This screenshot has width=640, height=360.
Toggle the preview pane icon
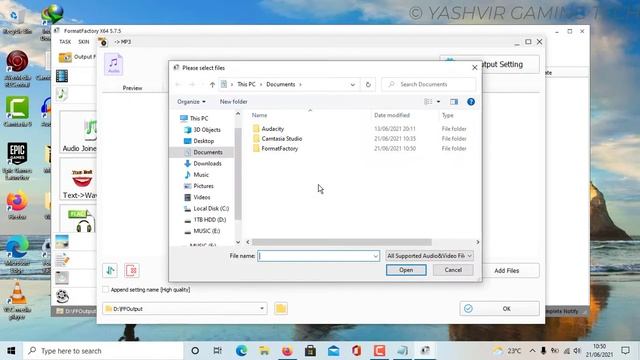tap(454, 102)
